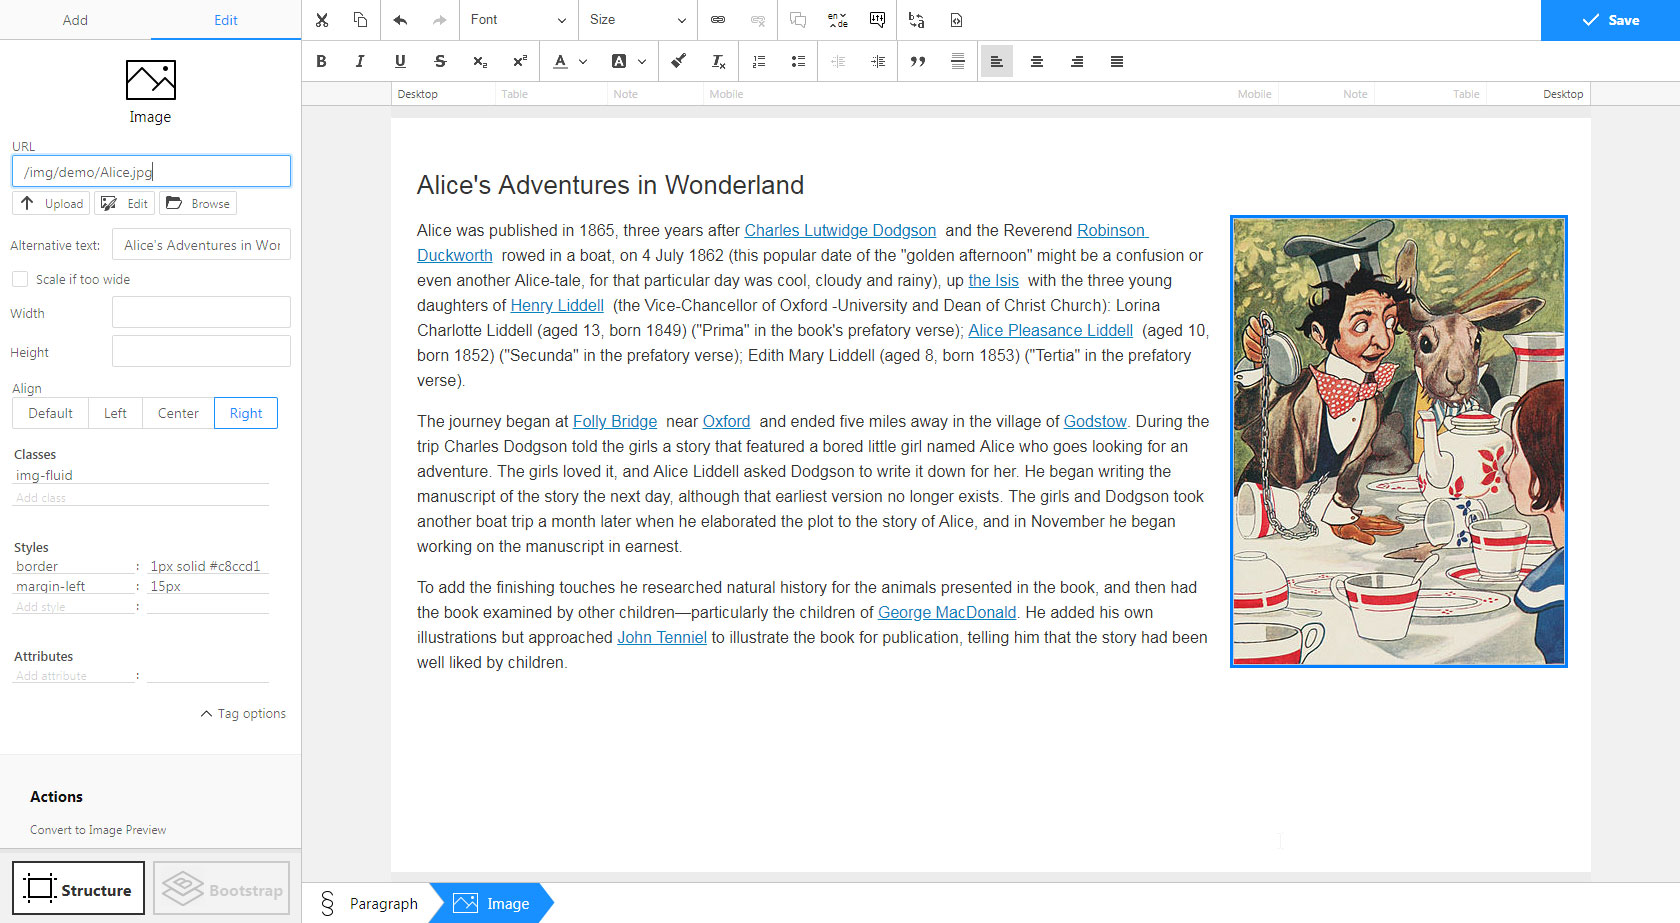Open the en/de language icon

(838, 20)
